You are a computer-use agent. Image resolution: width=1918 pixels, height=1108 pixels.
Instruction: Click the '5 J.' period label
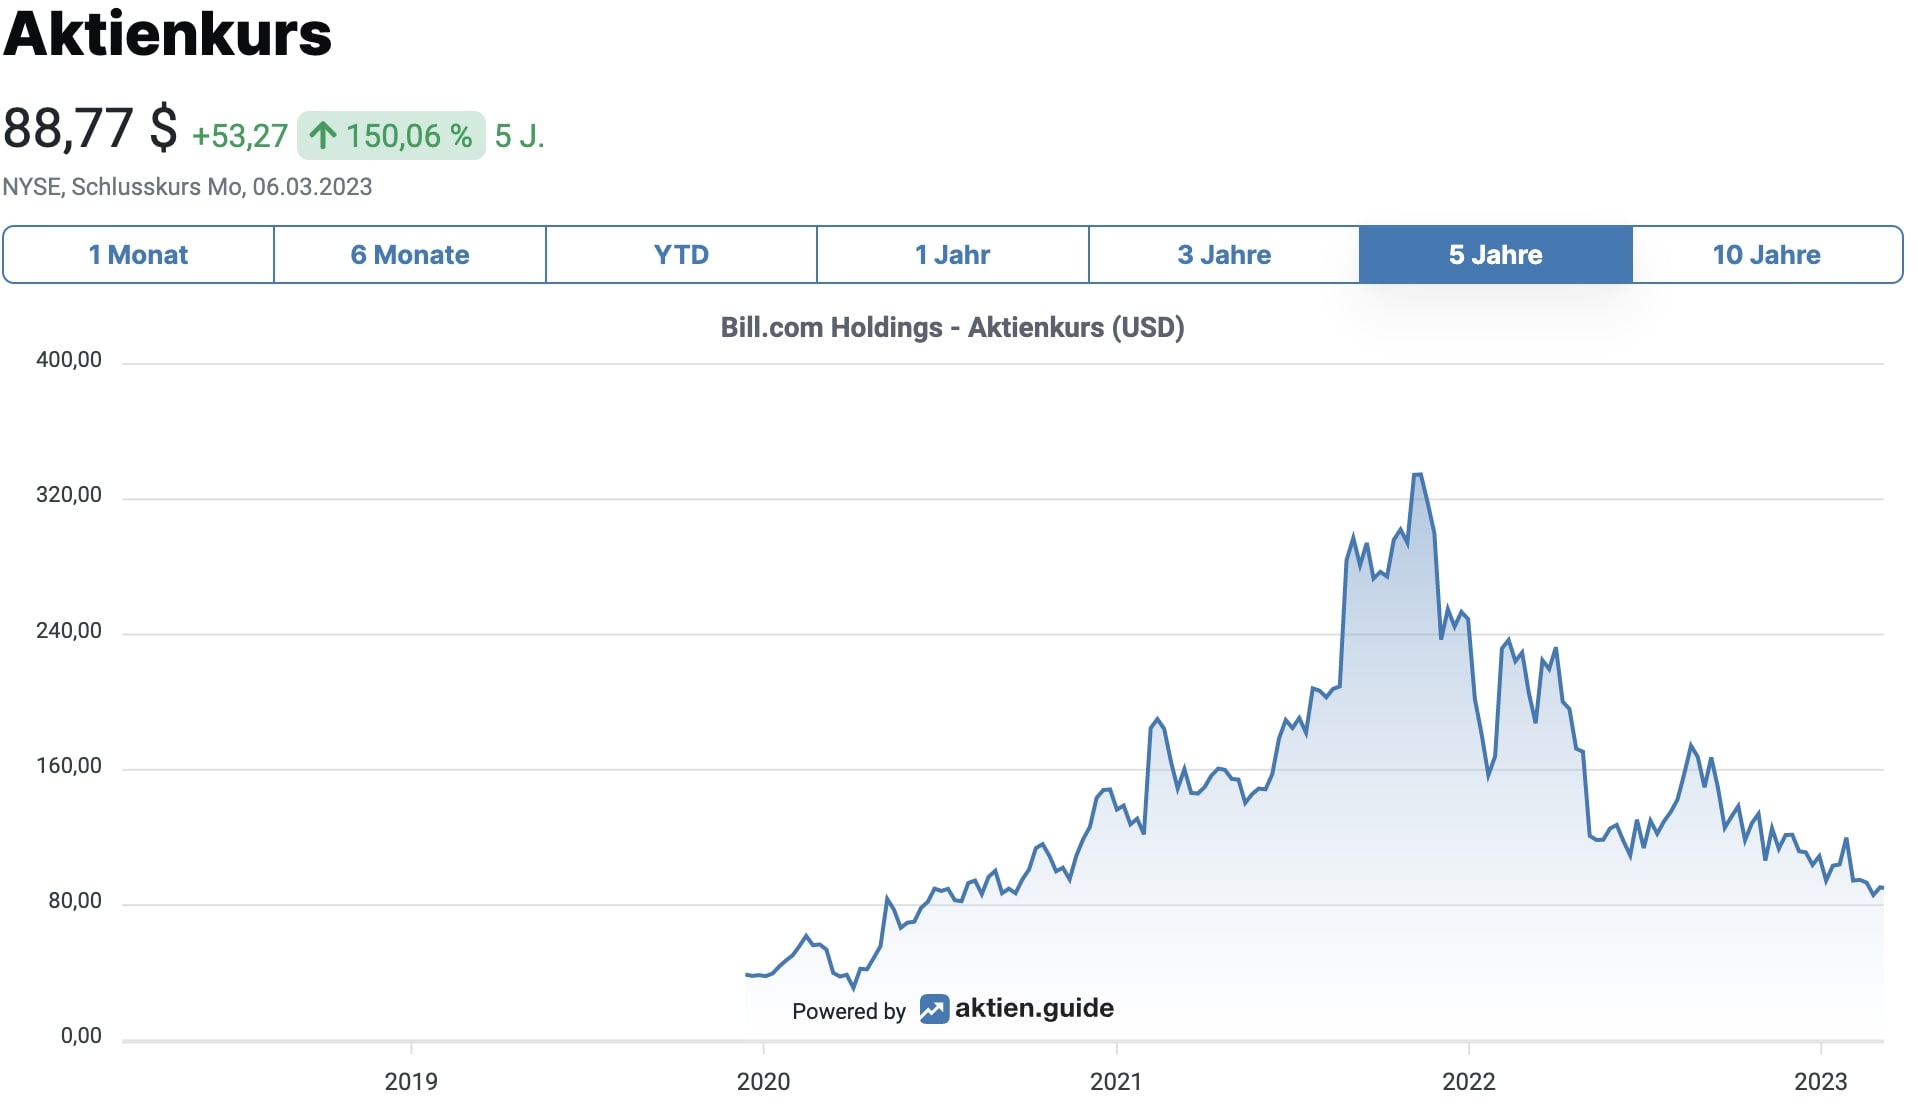tap(520, 136)
